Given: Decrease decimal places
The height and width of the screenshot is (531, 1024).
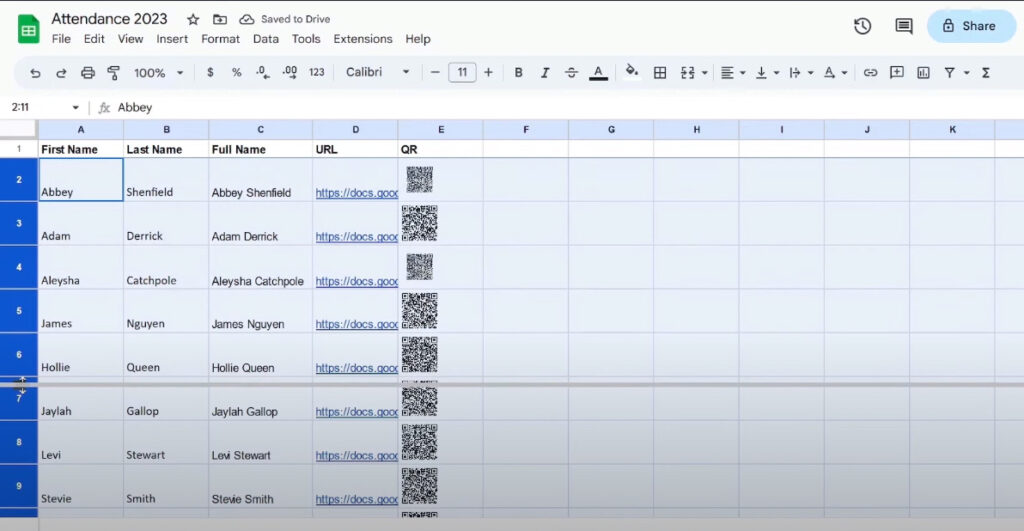Looking at the screenshot, I should click(263, 72).
